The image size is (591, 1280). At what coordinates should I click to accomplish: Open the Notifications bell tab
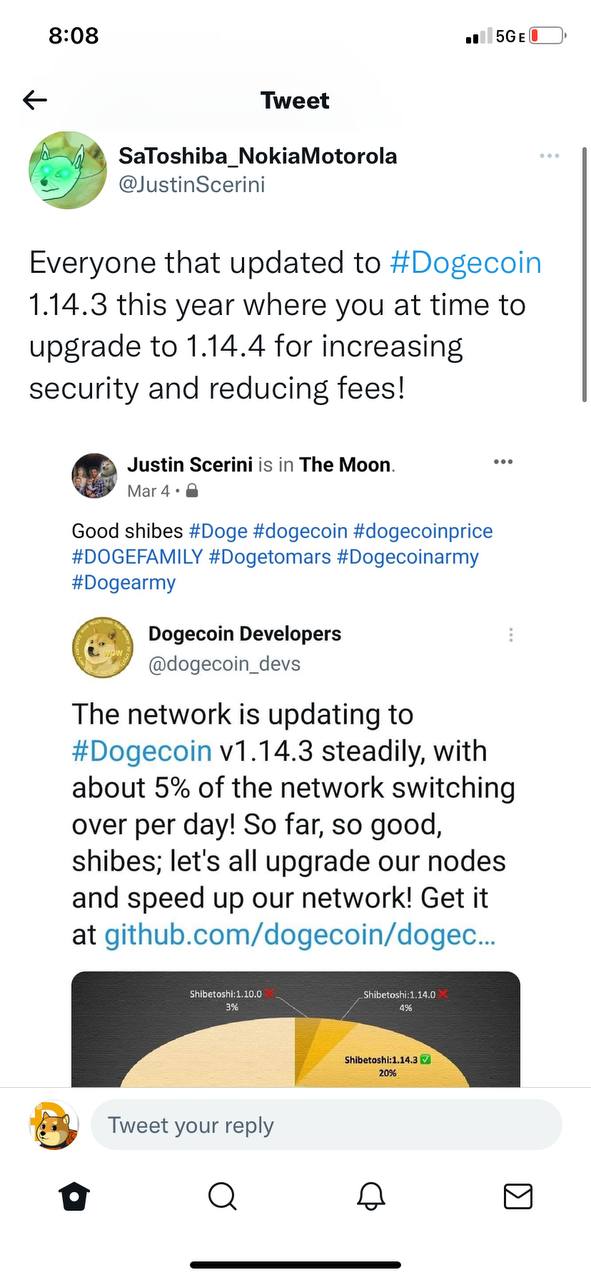click(x=371, y=1196)
